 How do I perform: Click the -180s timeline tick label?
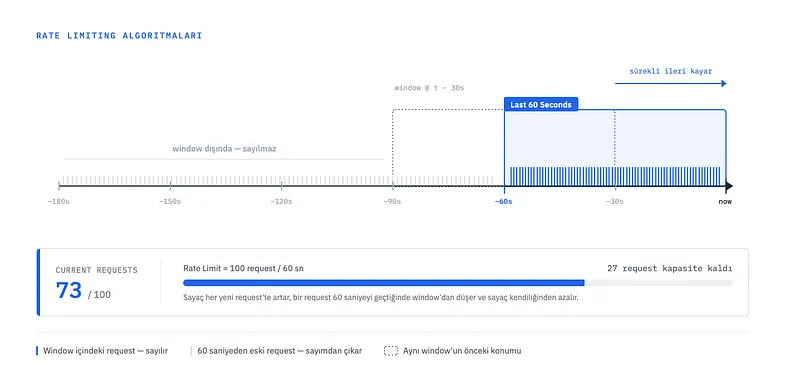59,202
